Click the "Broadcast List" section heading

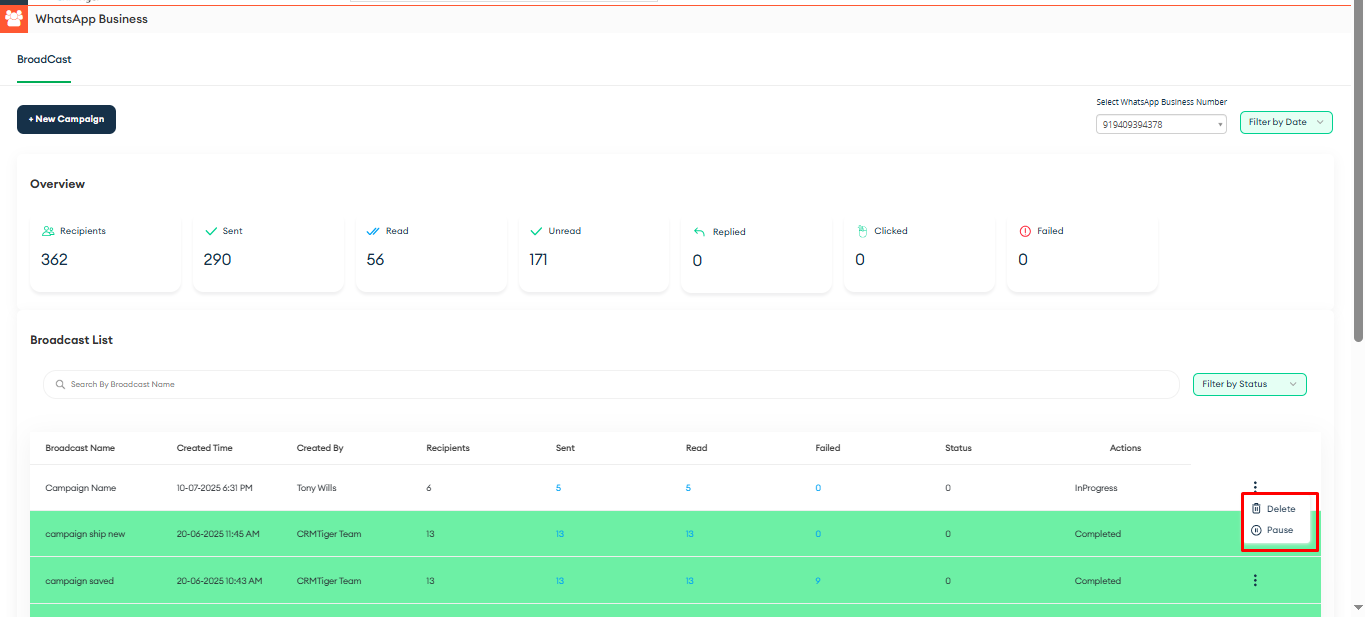tap(71, 340)
